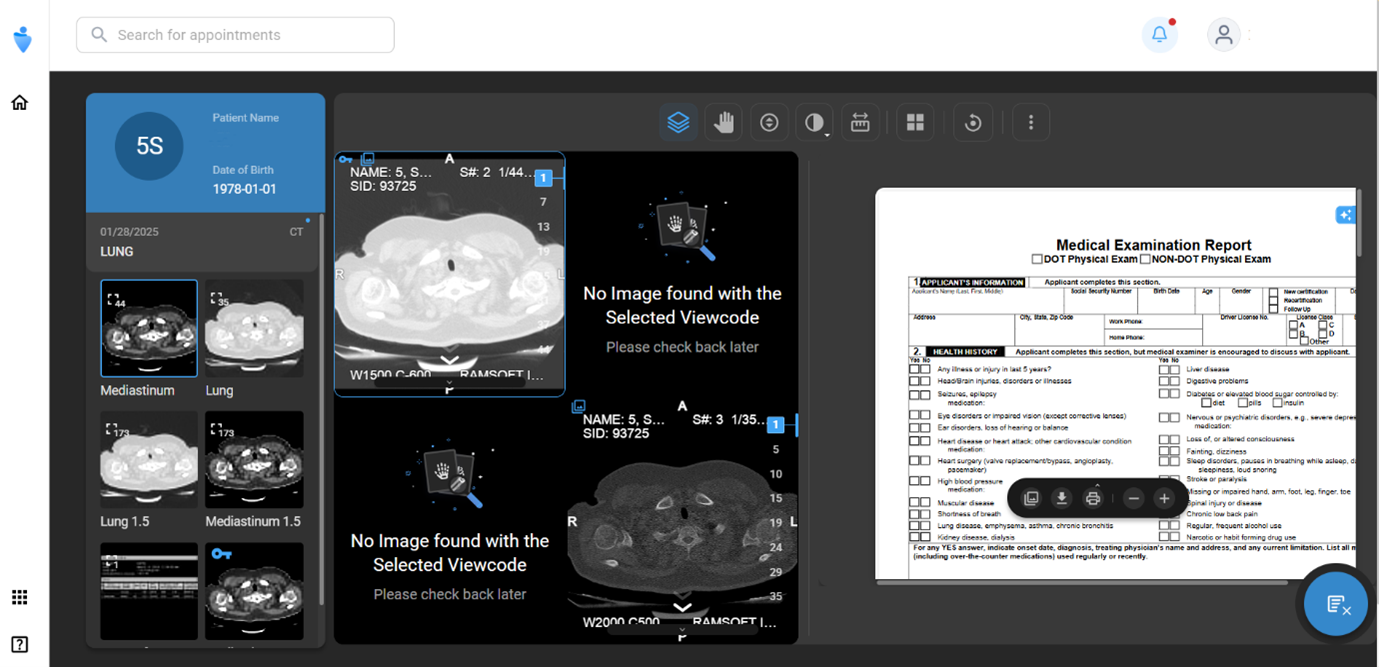Viewport: 1379px width, 667px height.
Task: Zoom in the document with plus button
Action: click(x=1164, y=498)
